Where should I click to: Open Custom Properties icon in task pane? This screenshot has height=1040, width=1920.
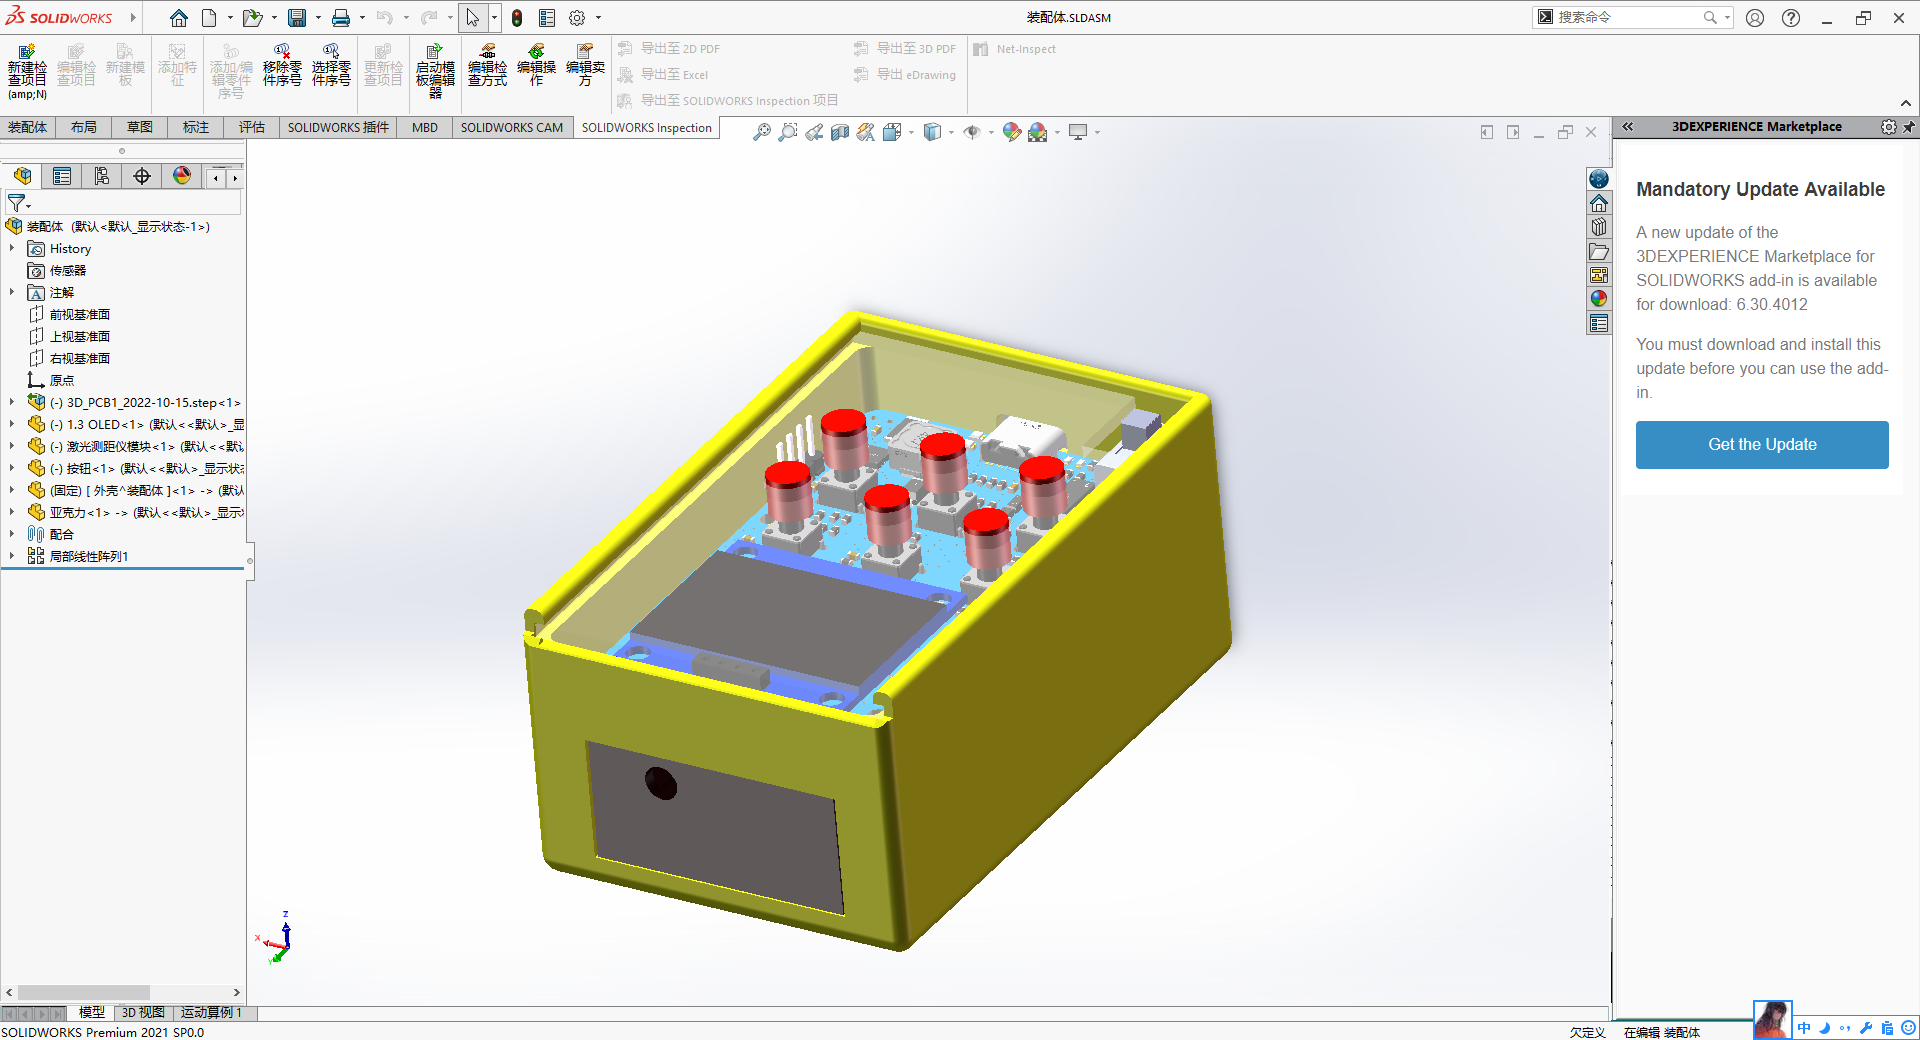coord(1599,323)
